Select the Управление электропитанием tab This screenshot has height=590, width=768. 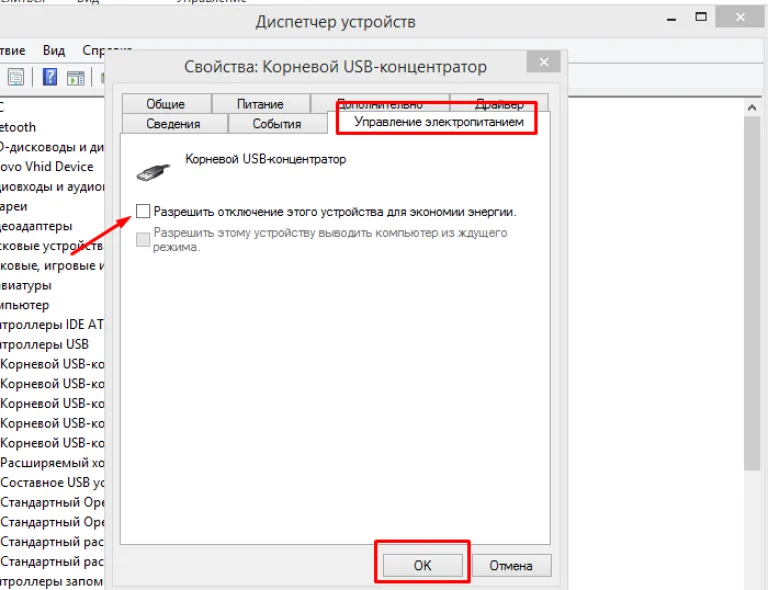(x=439, y=121)
